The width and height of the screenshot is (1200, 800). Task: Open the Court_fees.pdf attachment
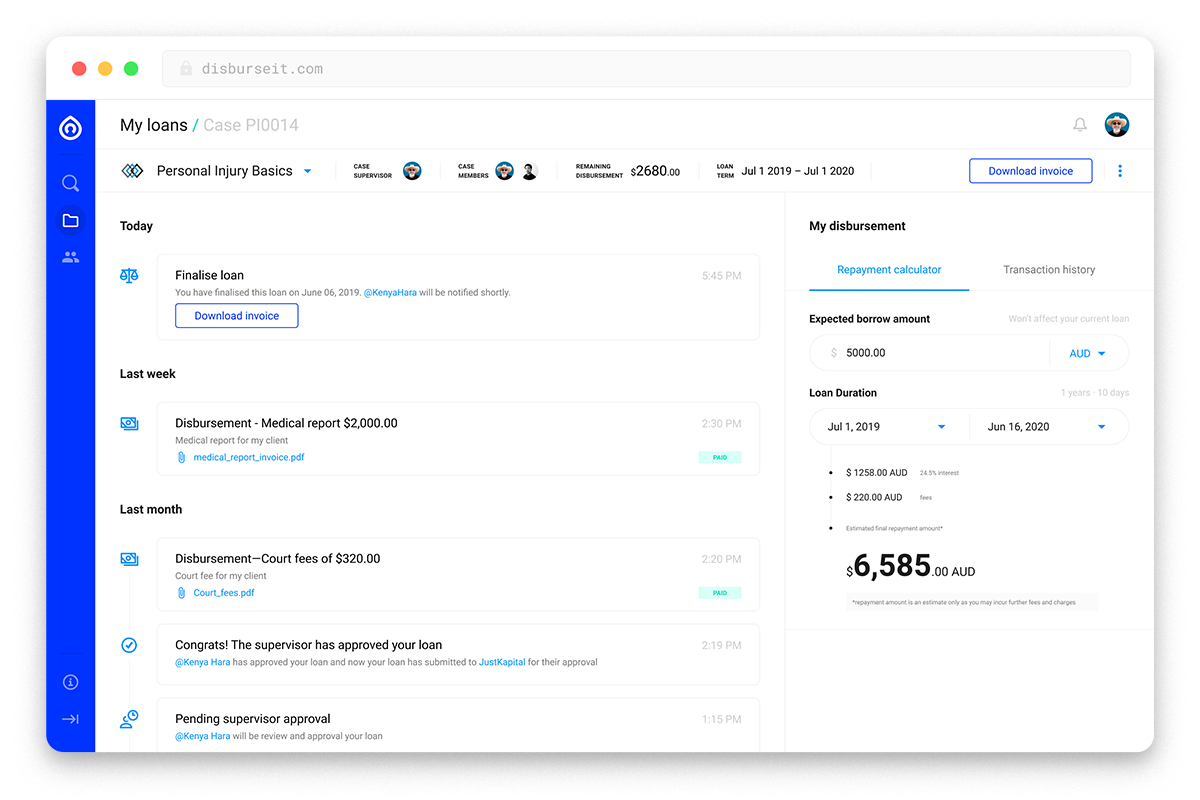[224, 593]
